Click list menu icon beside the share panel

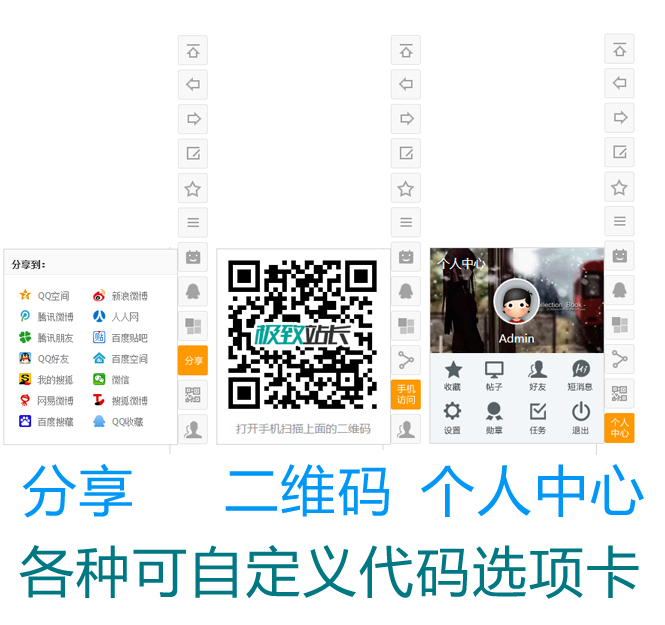(x=193, y=222)
